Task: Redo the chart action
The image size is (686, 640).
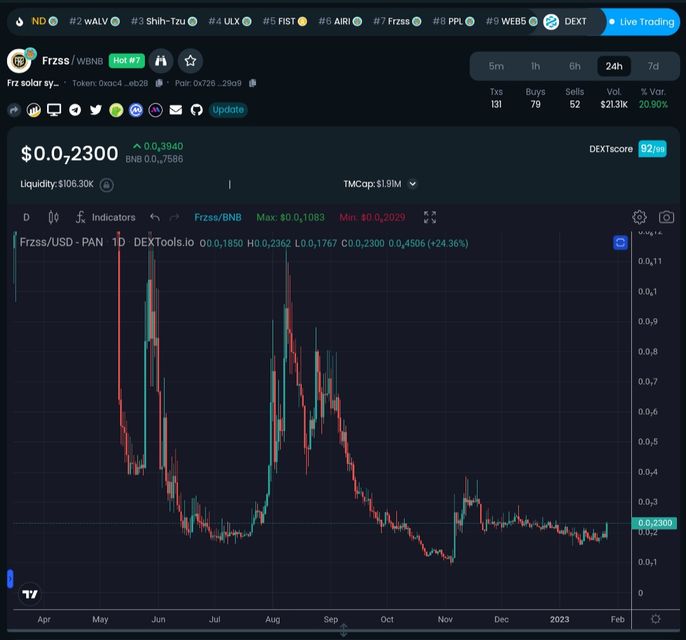Action: pyautogui.click(x=174, y=217)
